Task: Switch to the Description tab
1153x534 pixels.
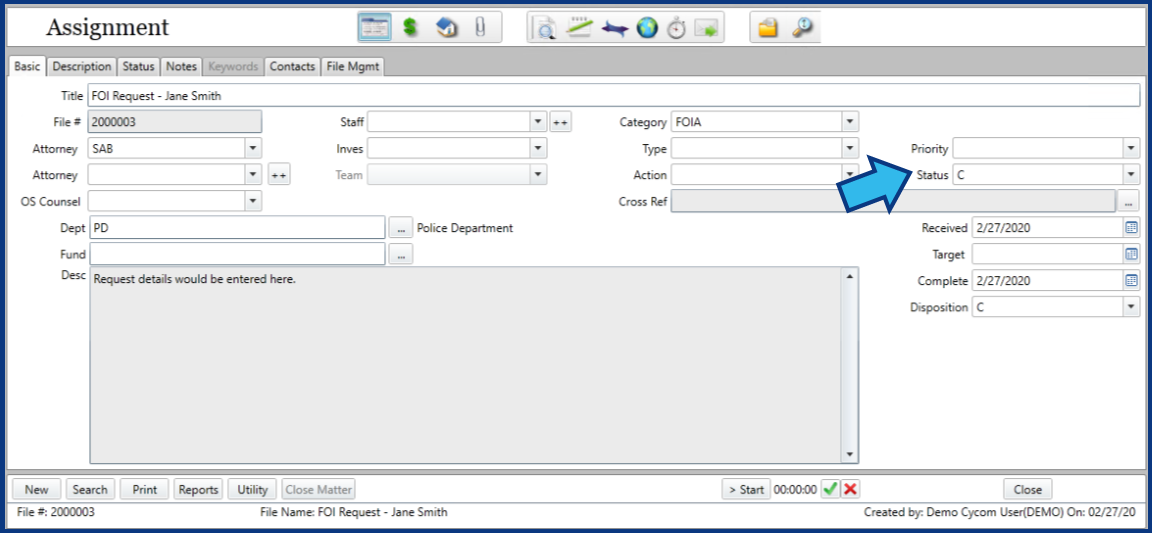Action: 82,66
